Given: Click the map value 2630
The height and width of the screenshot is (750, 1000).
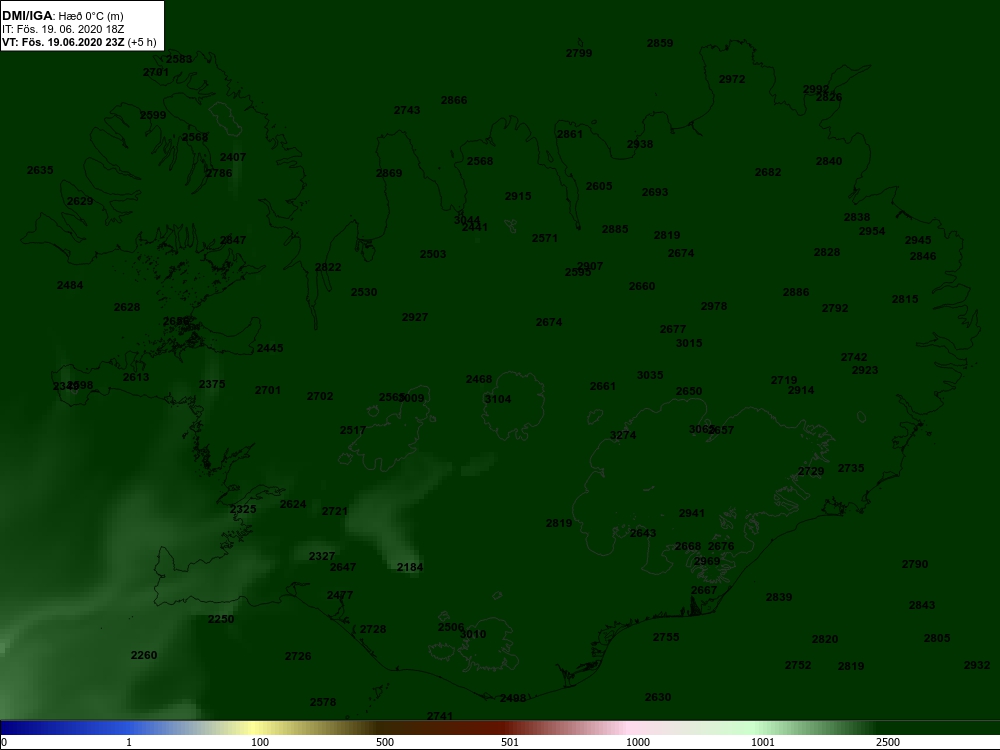Looking at the screenshot, I should pos(658,697).
